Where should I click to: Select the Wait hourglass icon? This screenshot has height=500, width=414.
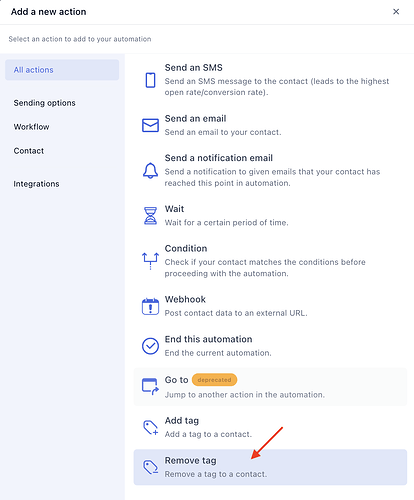[x=150, y=216]
